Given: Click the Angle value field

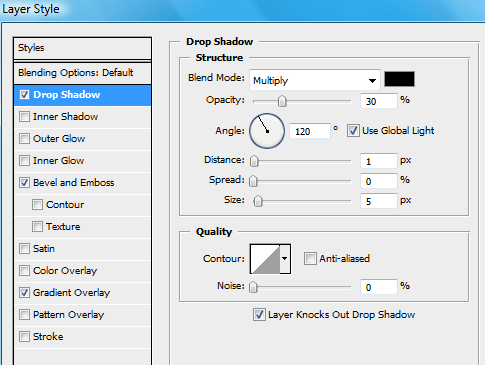Looking at the screenshot, I should click(x=310, y=131).
